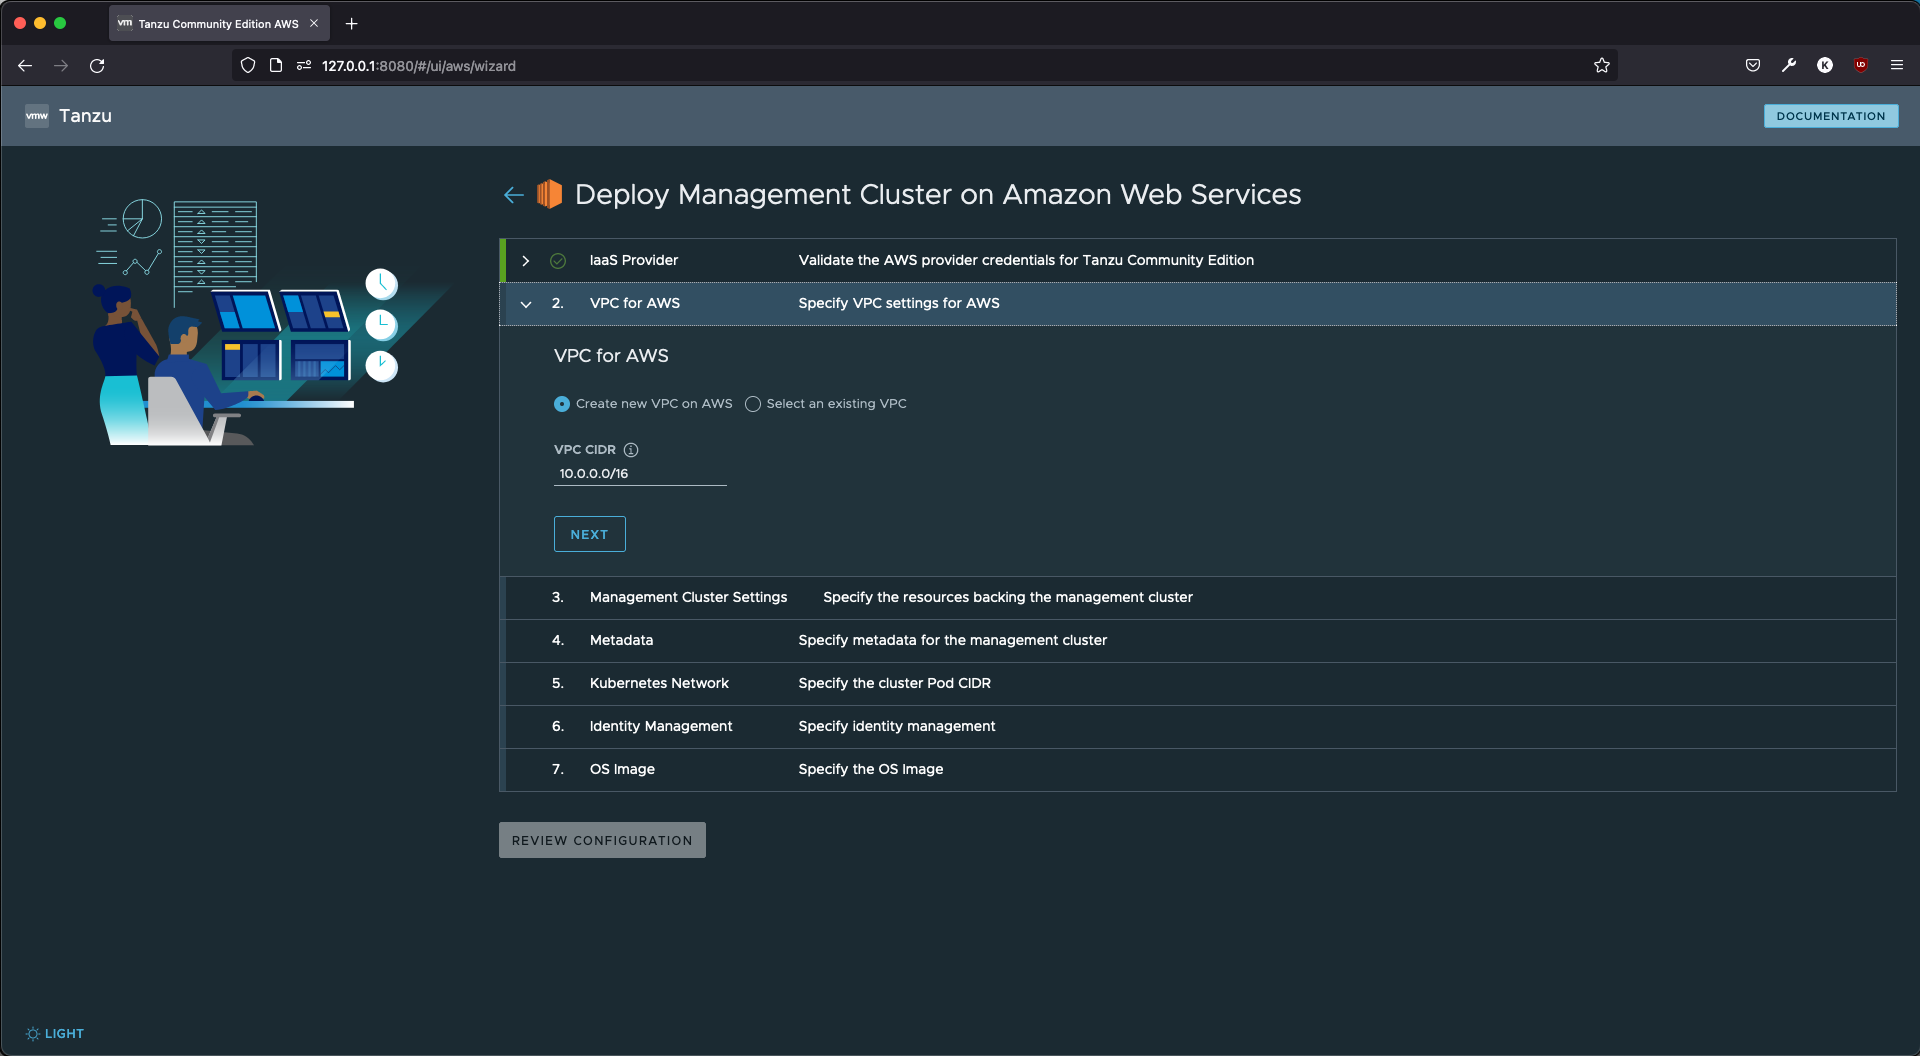The image size is (1920, 1056).
Task: Click the shield tracking protection icon
Action: pyautogui.click(x=248, y=66)
